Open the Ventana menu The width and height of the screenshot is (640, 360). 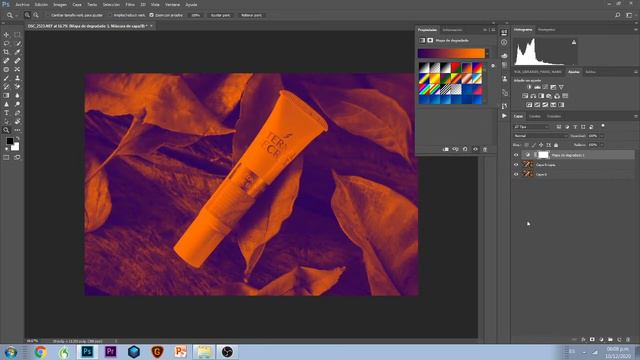point(172,4)
